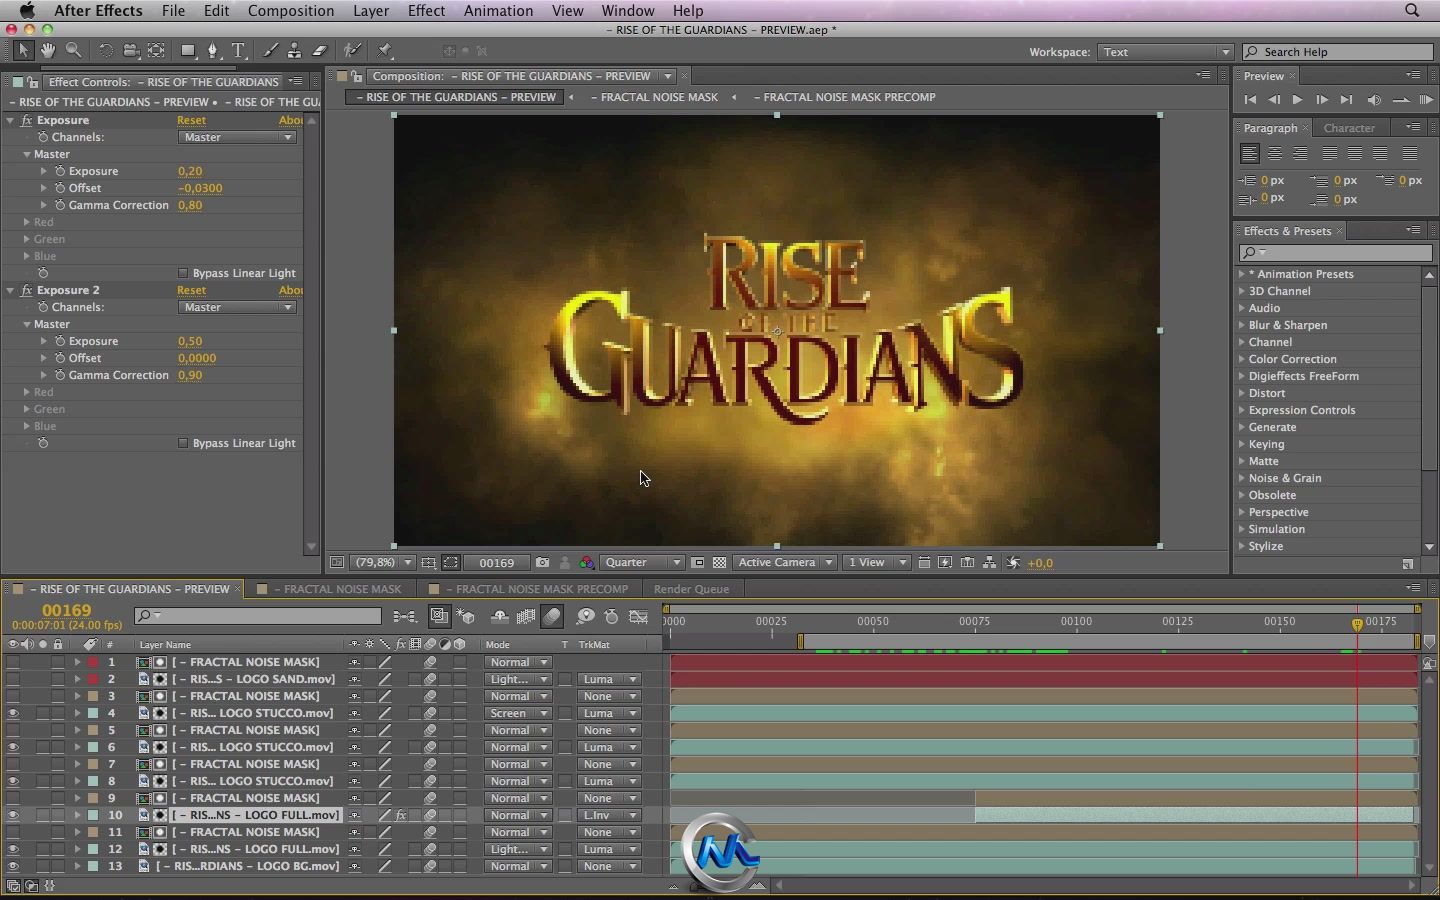Jump to the first frame in Preview
1440x900 pixels.
point(1250,100)
